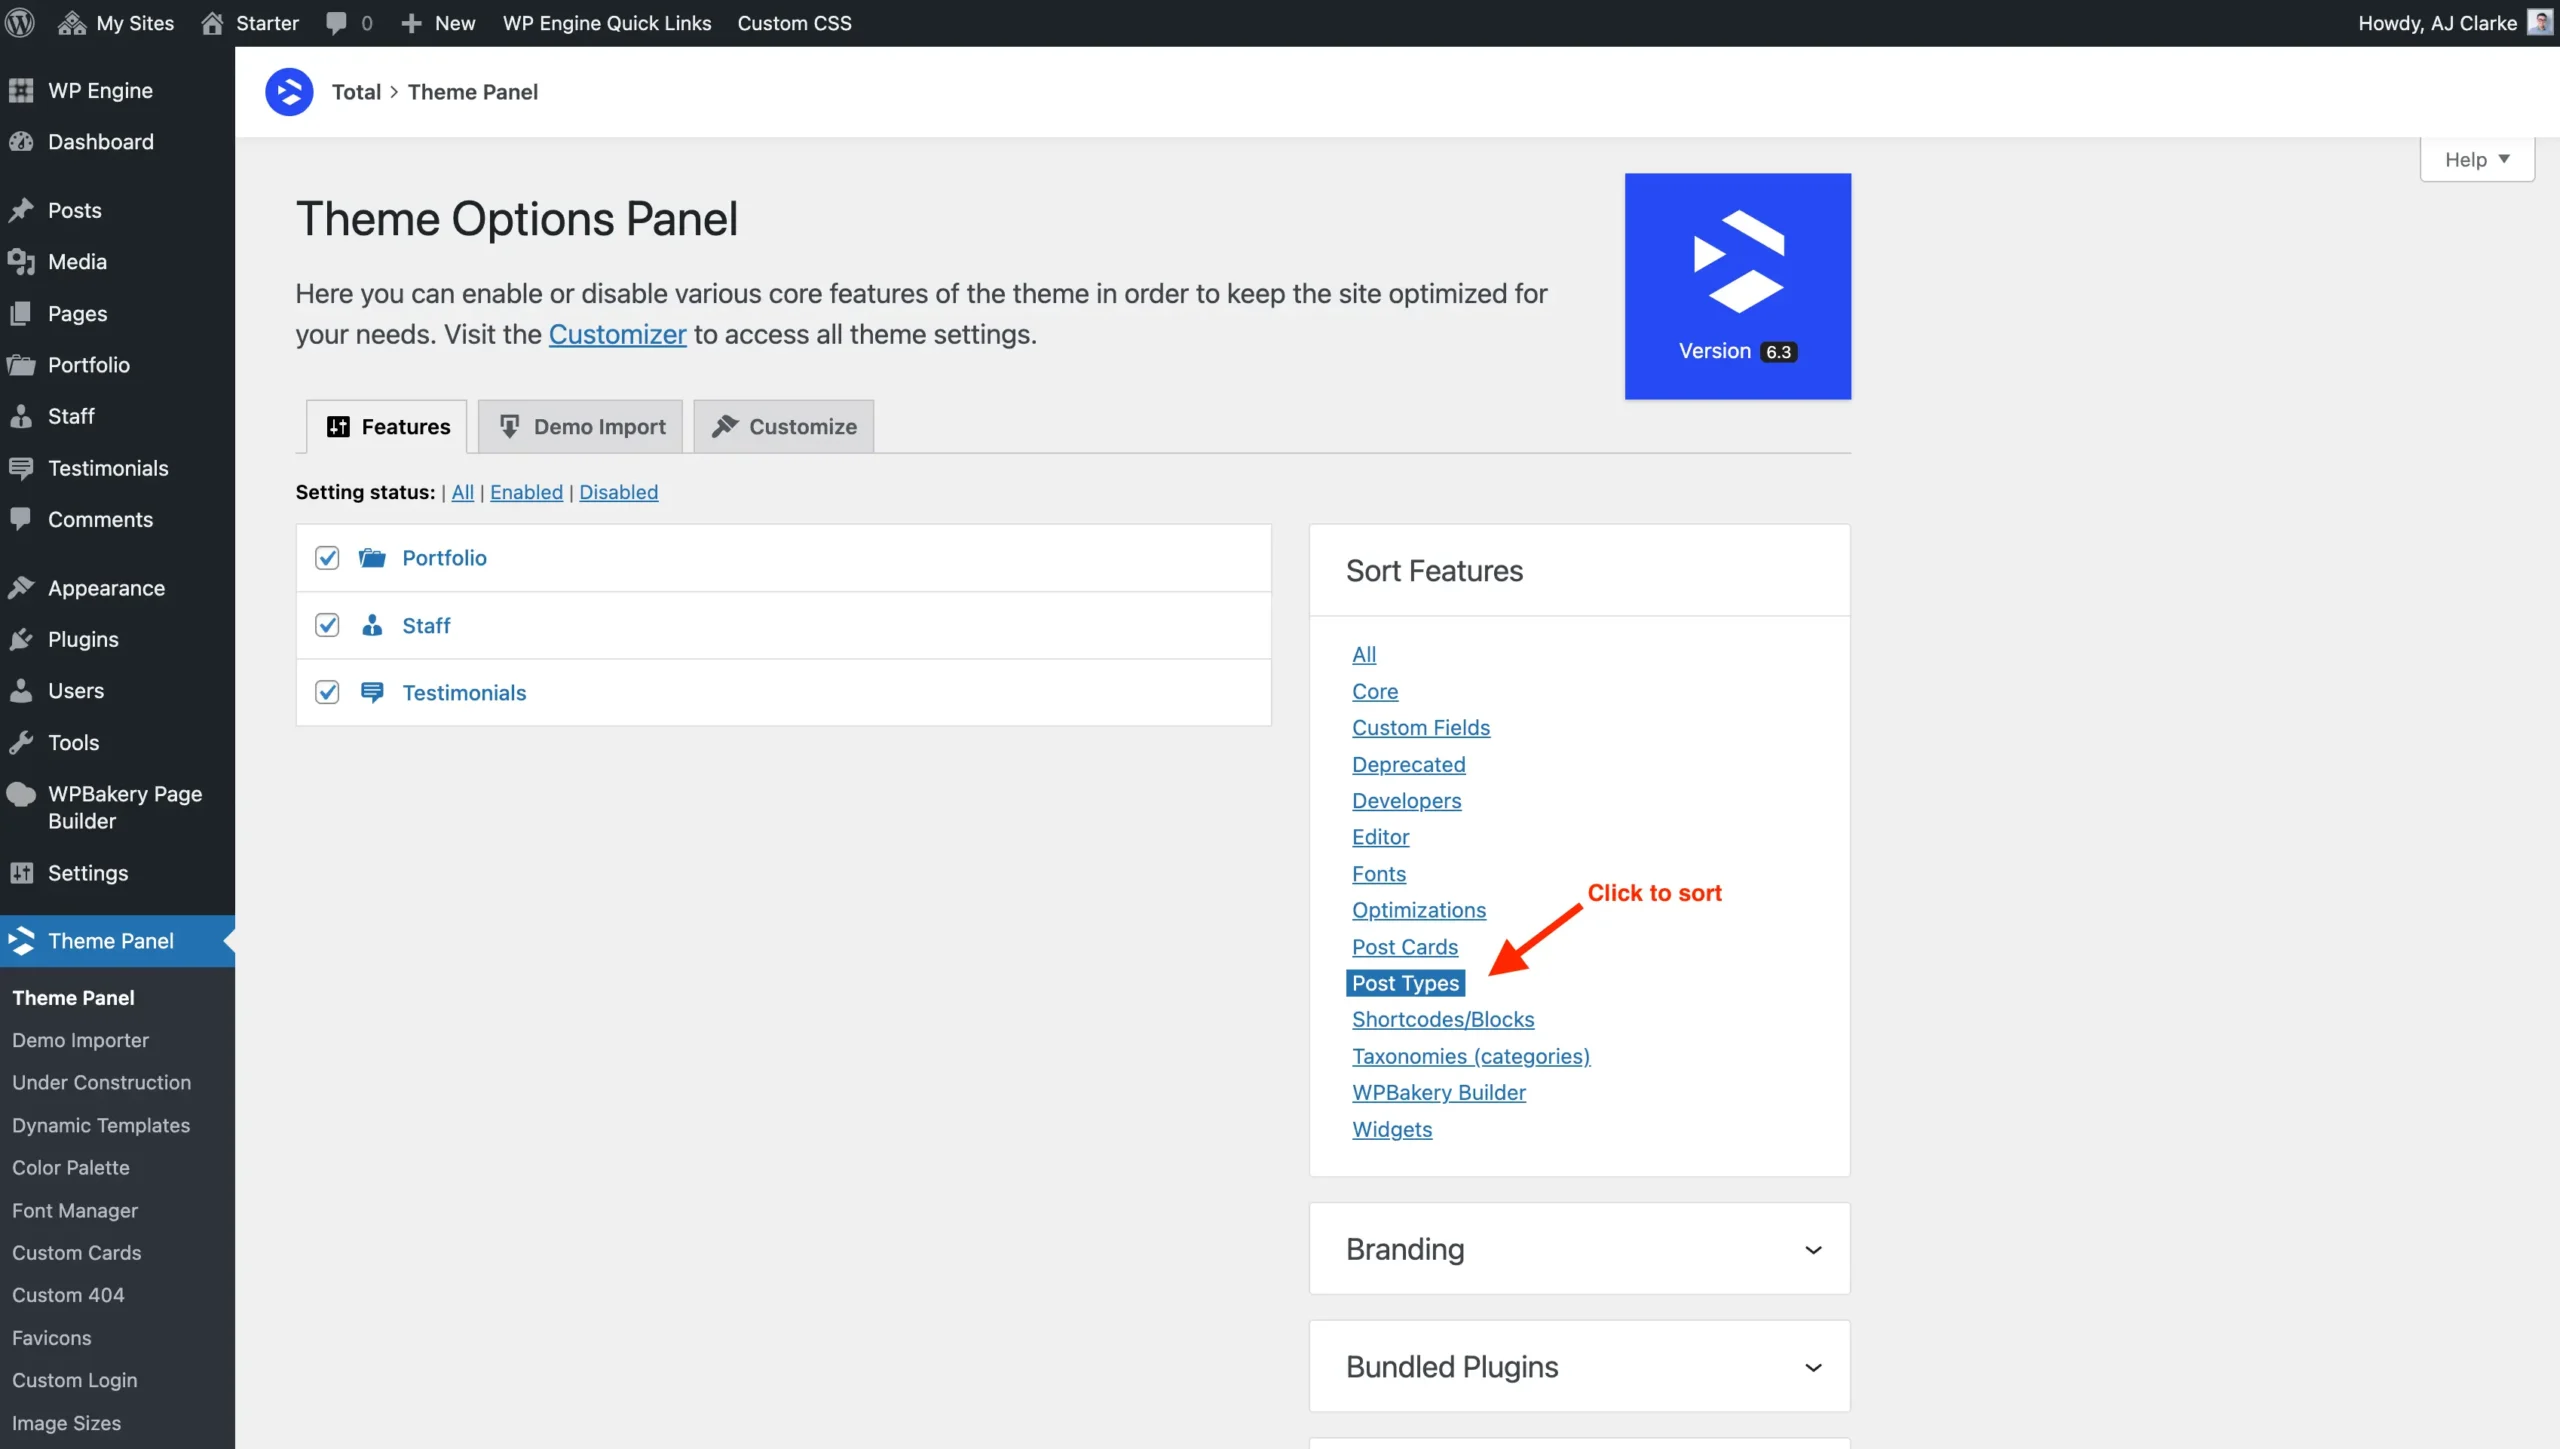Viewport: 2560px width, 1449px height.
Task: Click the Dashboard gauge icon
Action: pos(21,142)
